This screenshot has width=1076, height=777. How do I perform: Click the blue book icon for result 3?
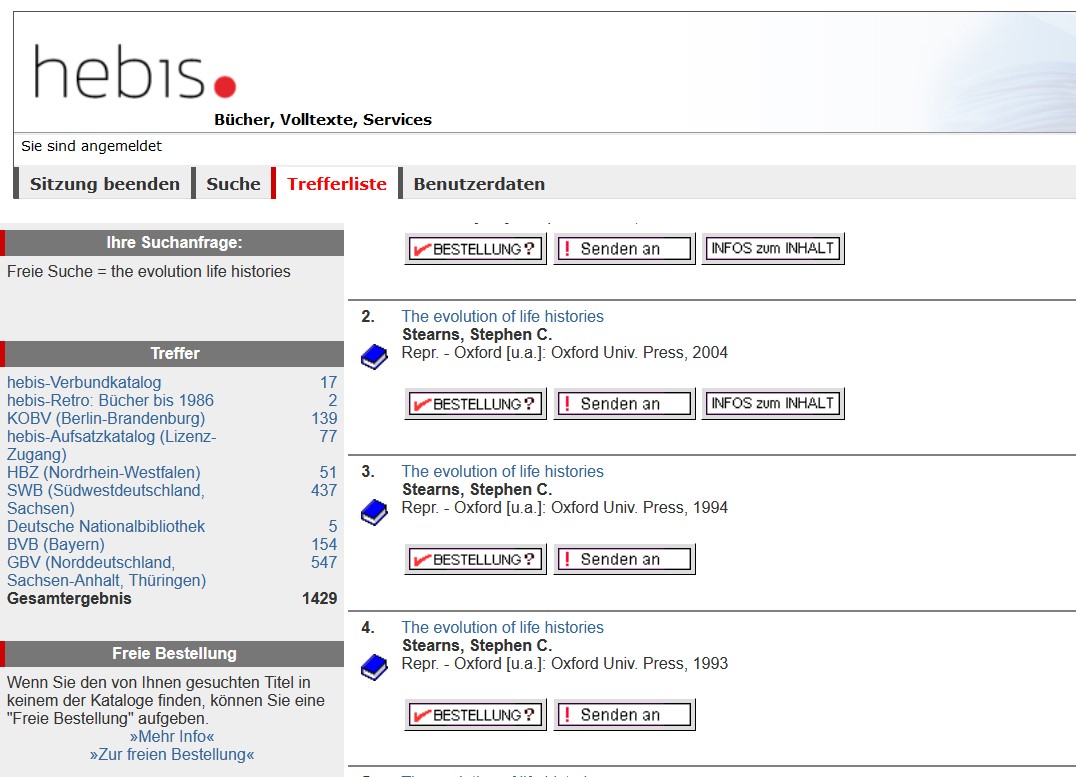click(x=375, y=512)
